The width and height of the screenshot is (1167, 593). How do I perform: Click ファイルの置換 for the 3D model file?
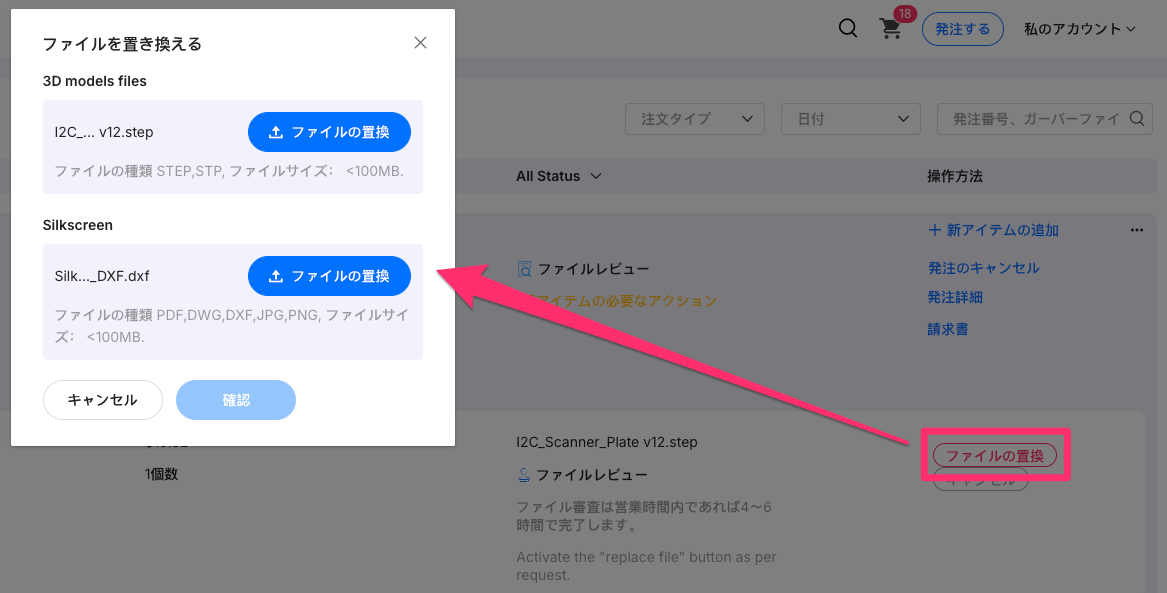(329, 132)
